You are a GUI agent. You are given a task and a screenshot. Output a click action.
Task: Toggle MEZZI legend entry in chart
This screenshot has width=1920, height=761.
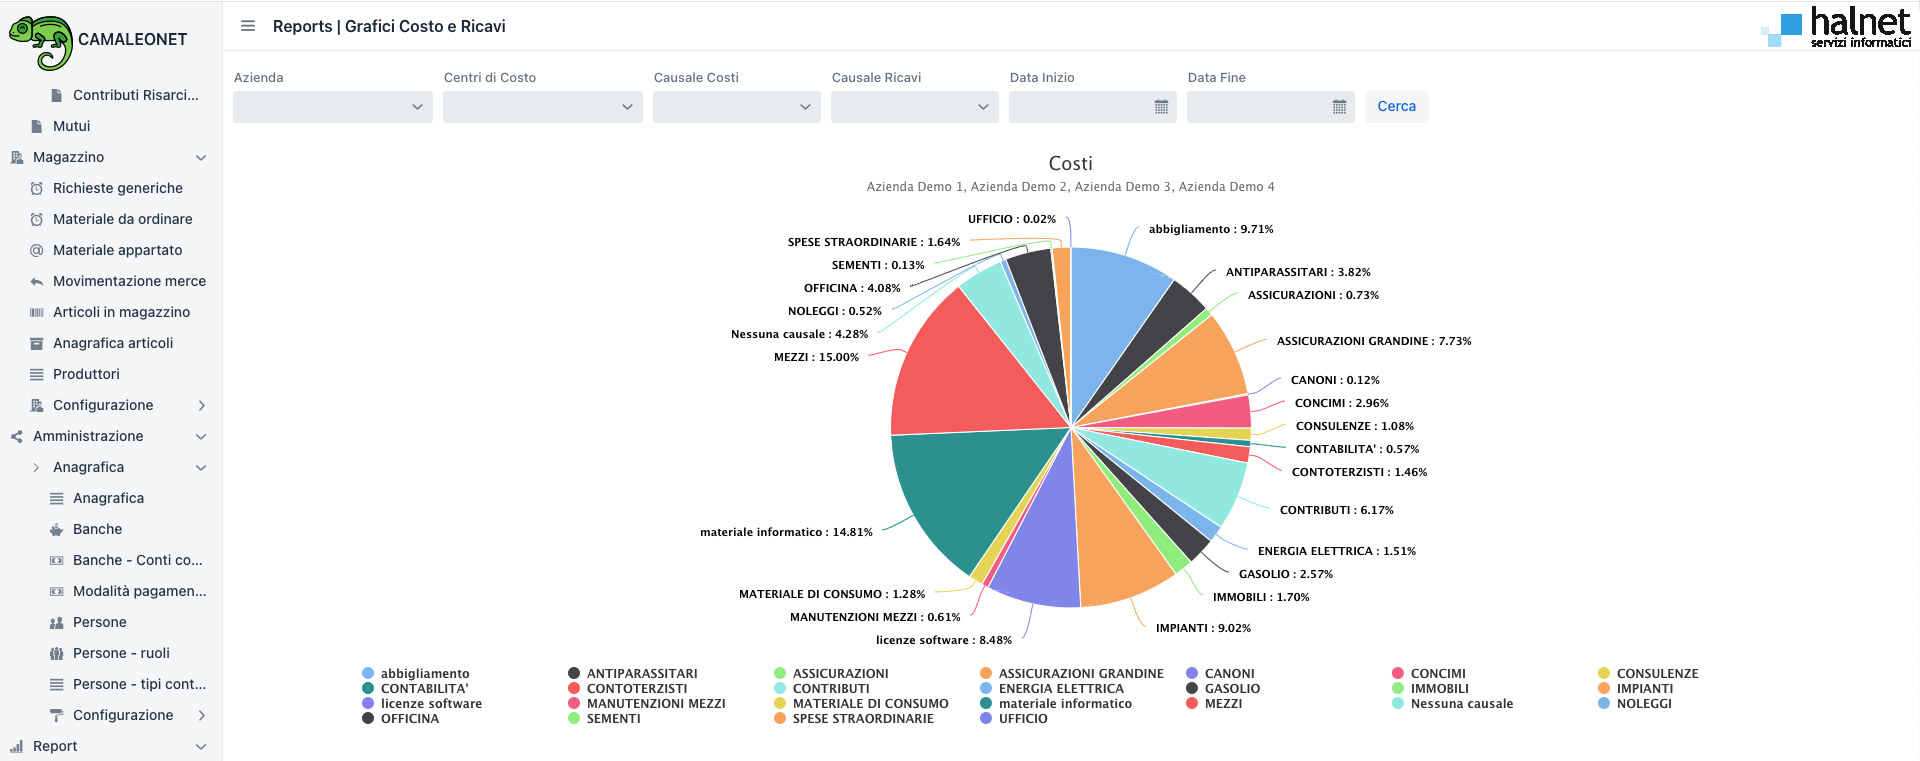[1214, 704]
